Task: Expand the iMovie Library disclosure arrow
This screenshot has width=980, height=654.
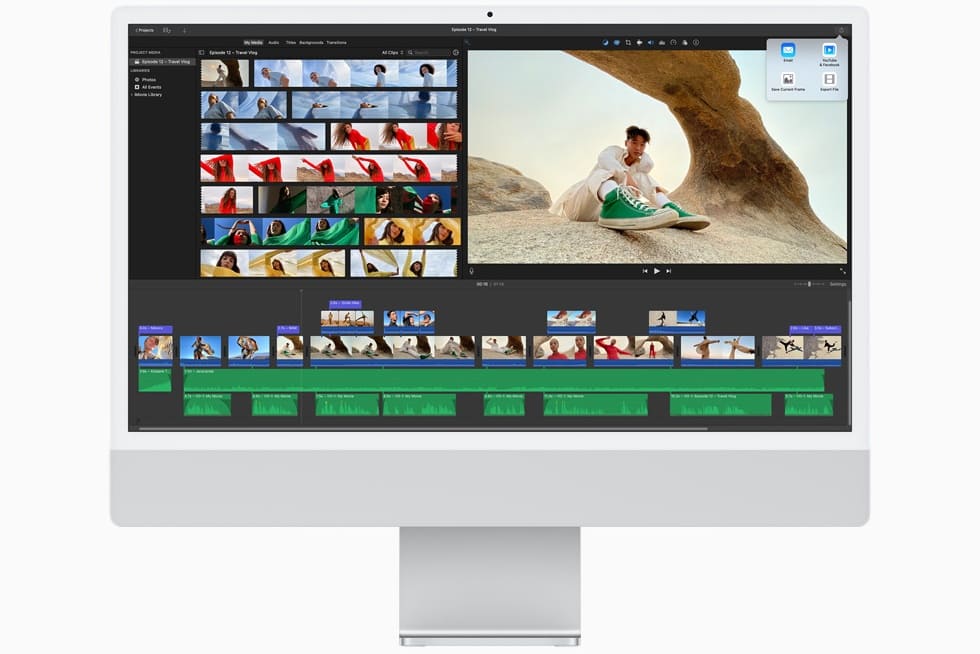Action: [x=132, y=94]
